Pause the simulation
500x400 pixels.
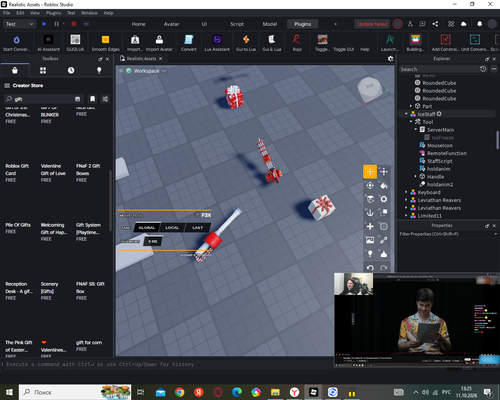56,24
